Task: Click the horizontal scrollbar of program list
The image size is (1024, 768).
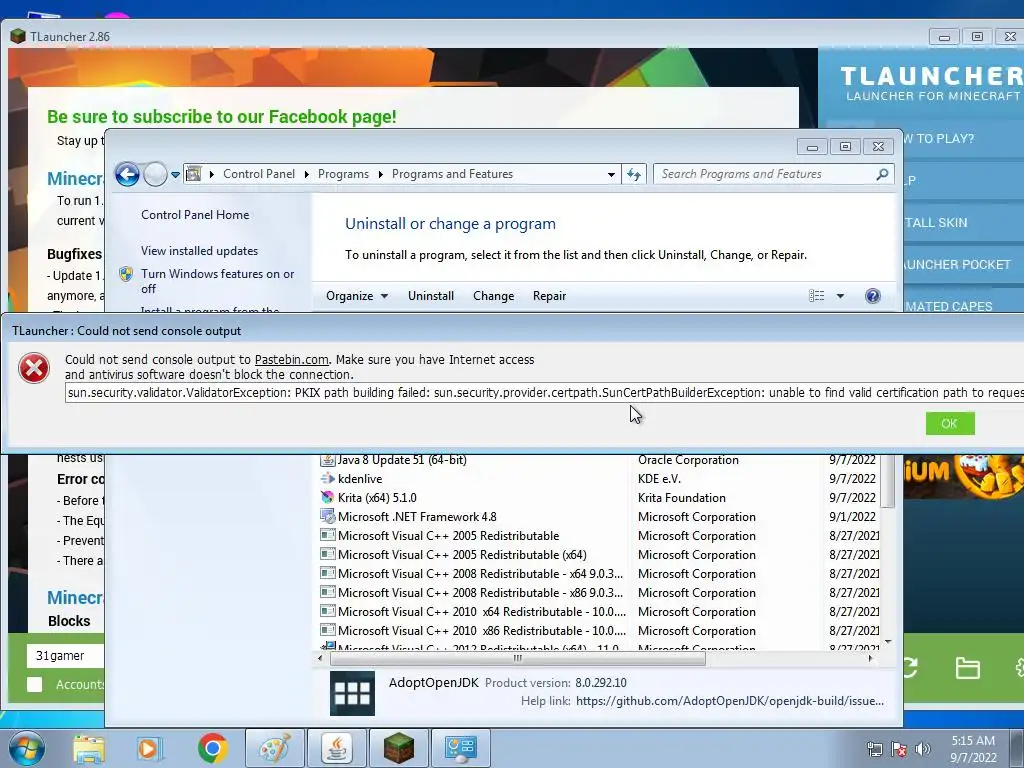Action: tap(517, 658)
